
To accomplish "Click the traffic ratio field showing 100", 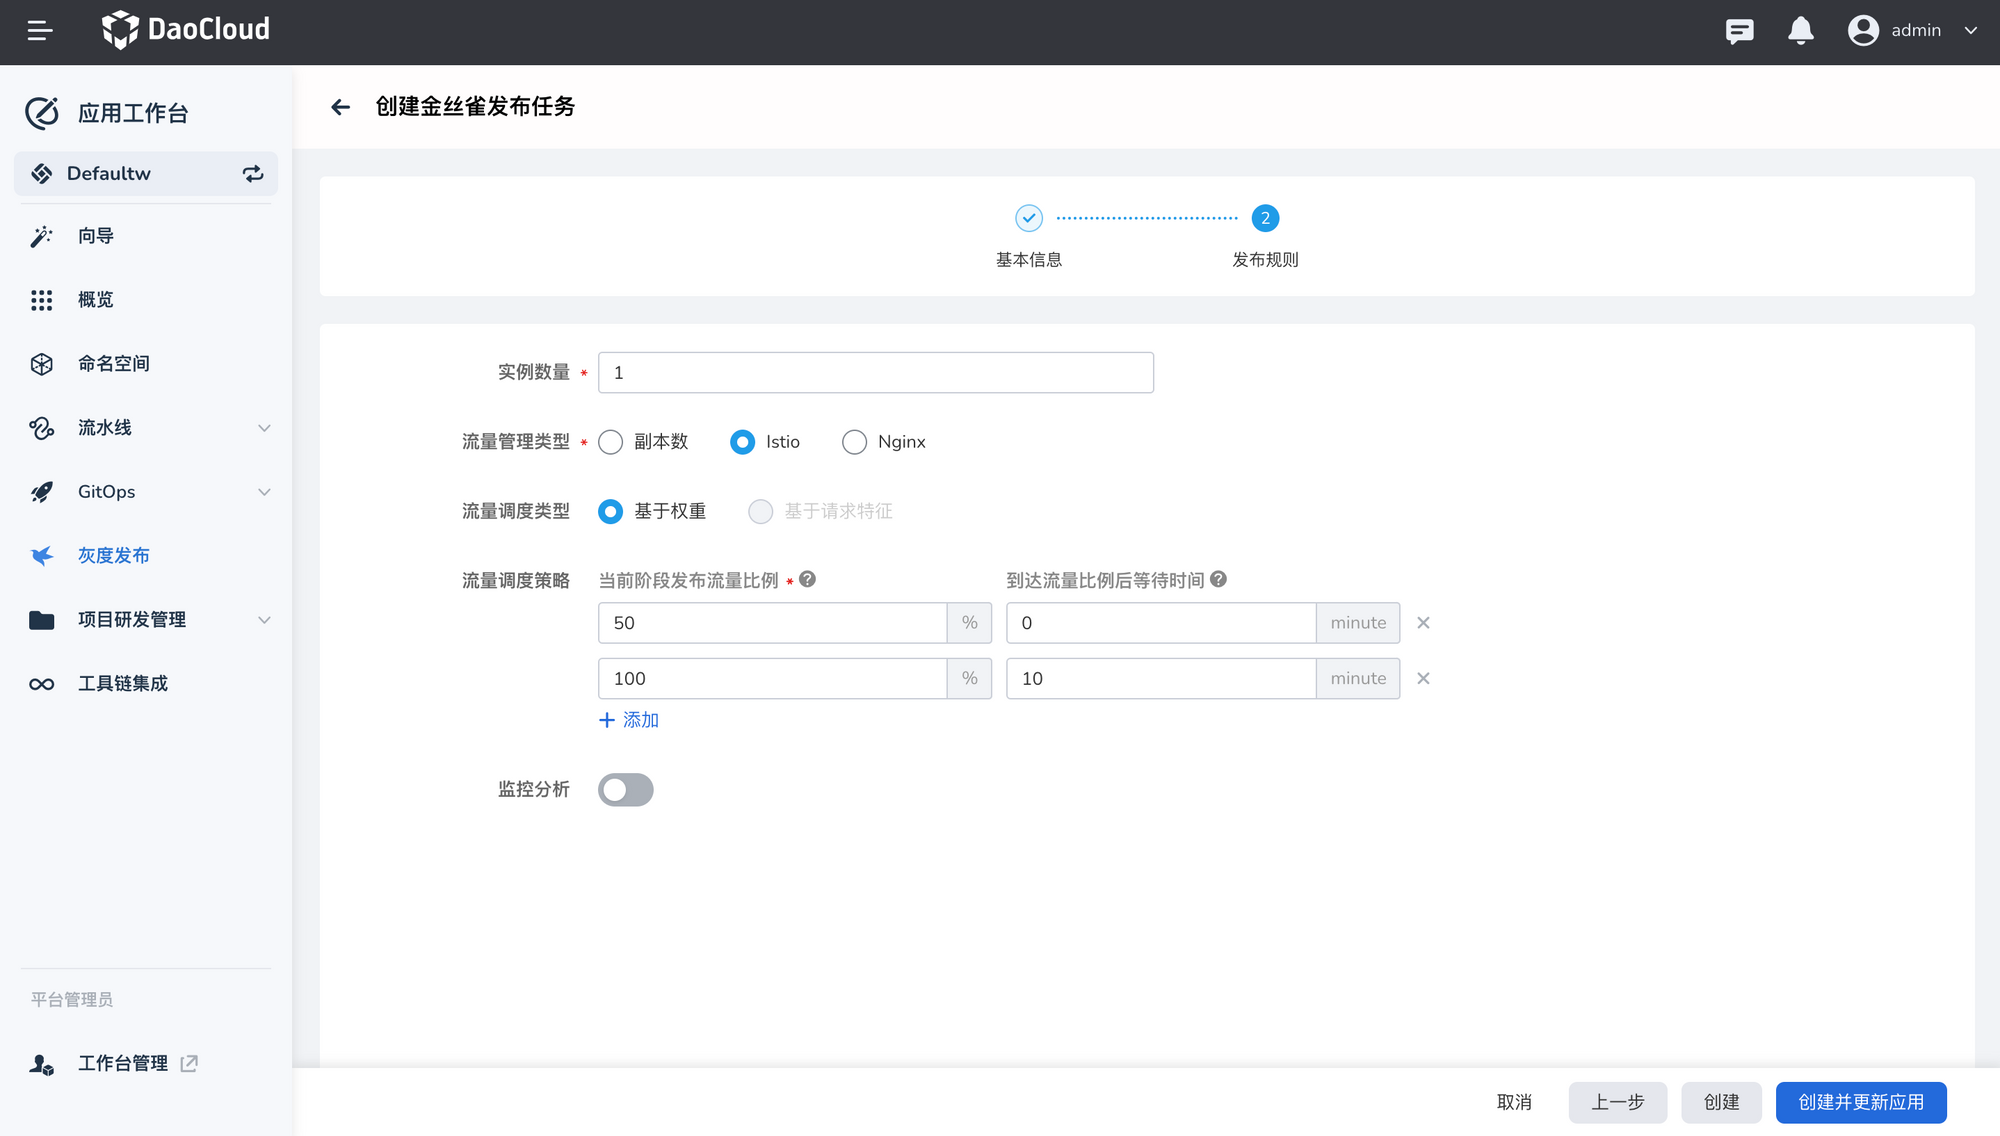I will (x=772, y=679).
